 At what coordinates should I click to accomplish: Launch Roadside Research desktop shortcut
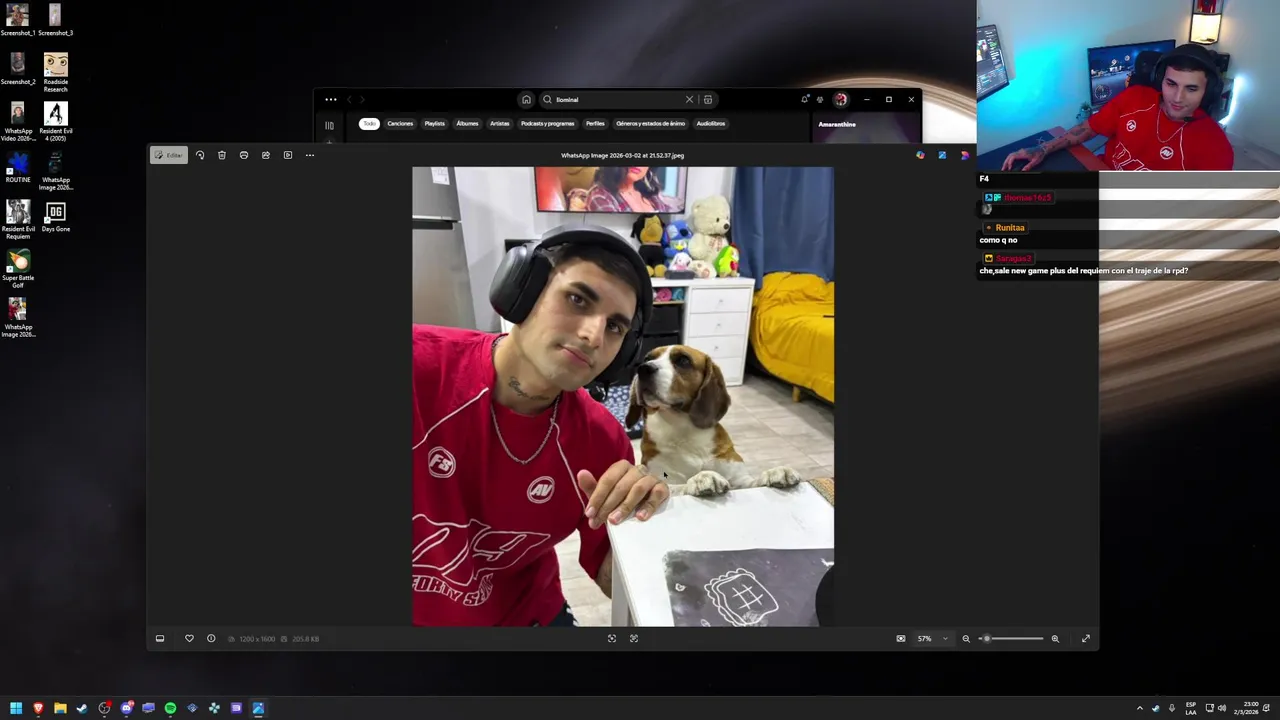click(55, 72)
